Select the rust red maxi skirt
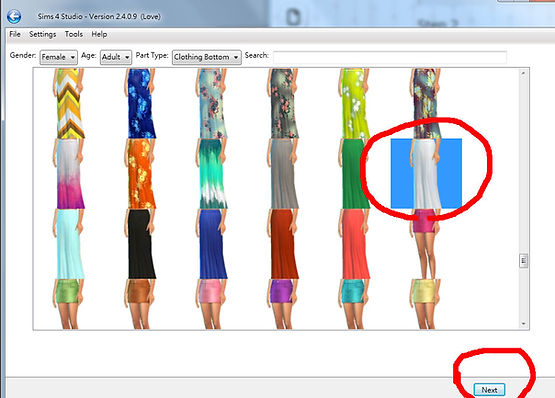The height and width of the screenshot is (398, 555). click(x=283, y=244)
